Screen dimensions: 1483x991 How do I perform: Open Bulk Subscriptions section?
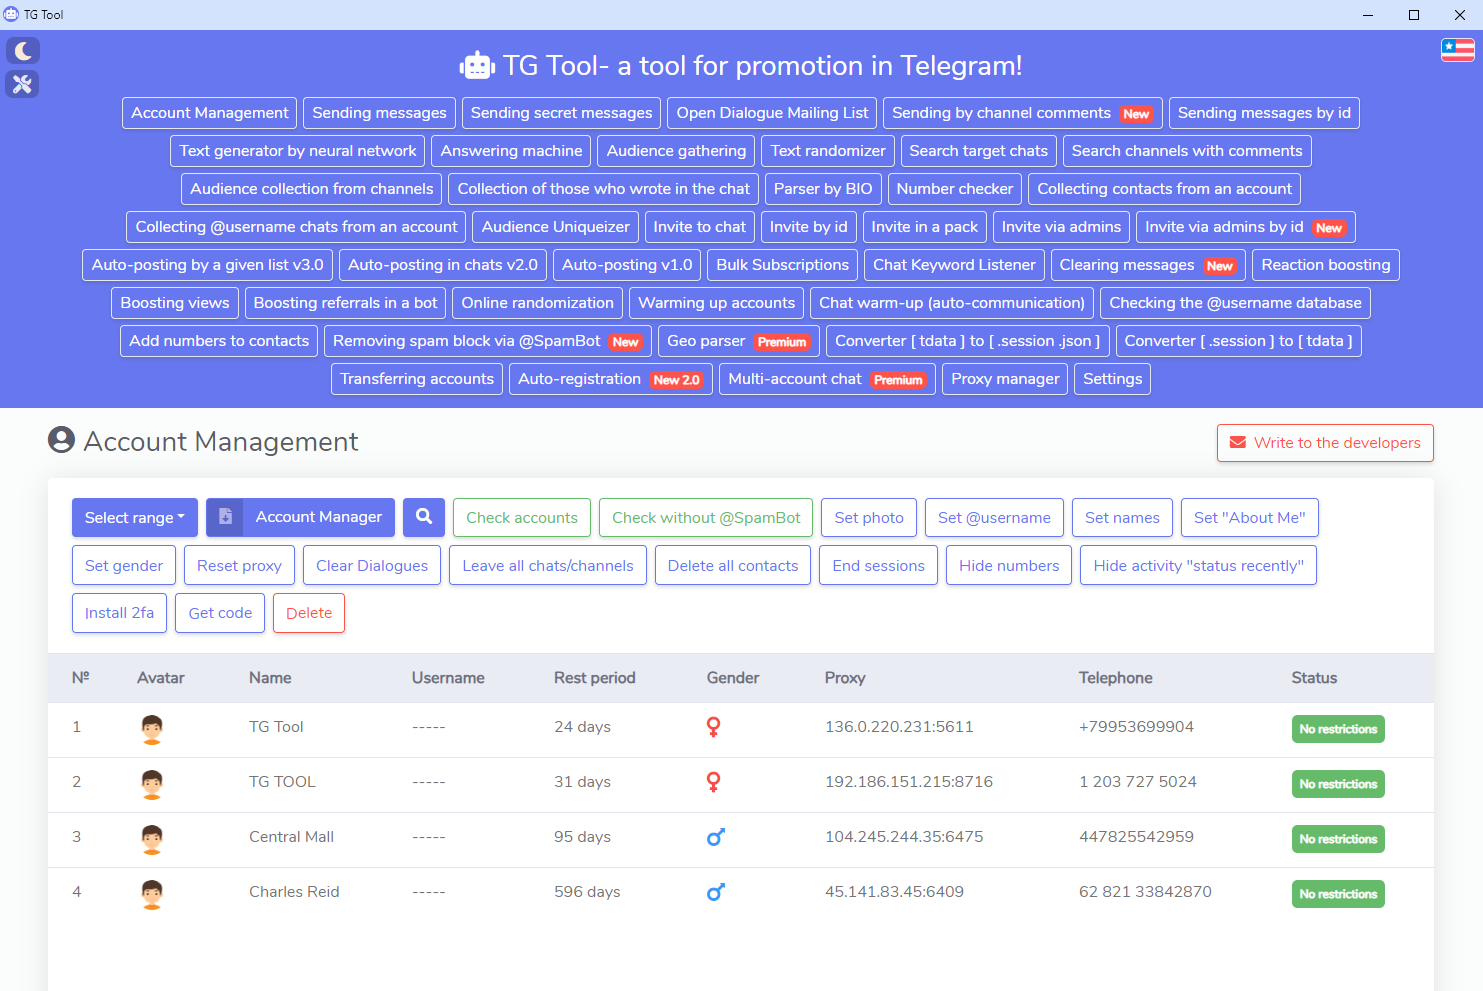[782, 265]
